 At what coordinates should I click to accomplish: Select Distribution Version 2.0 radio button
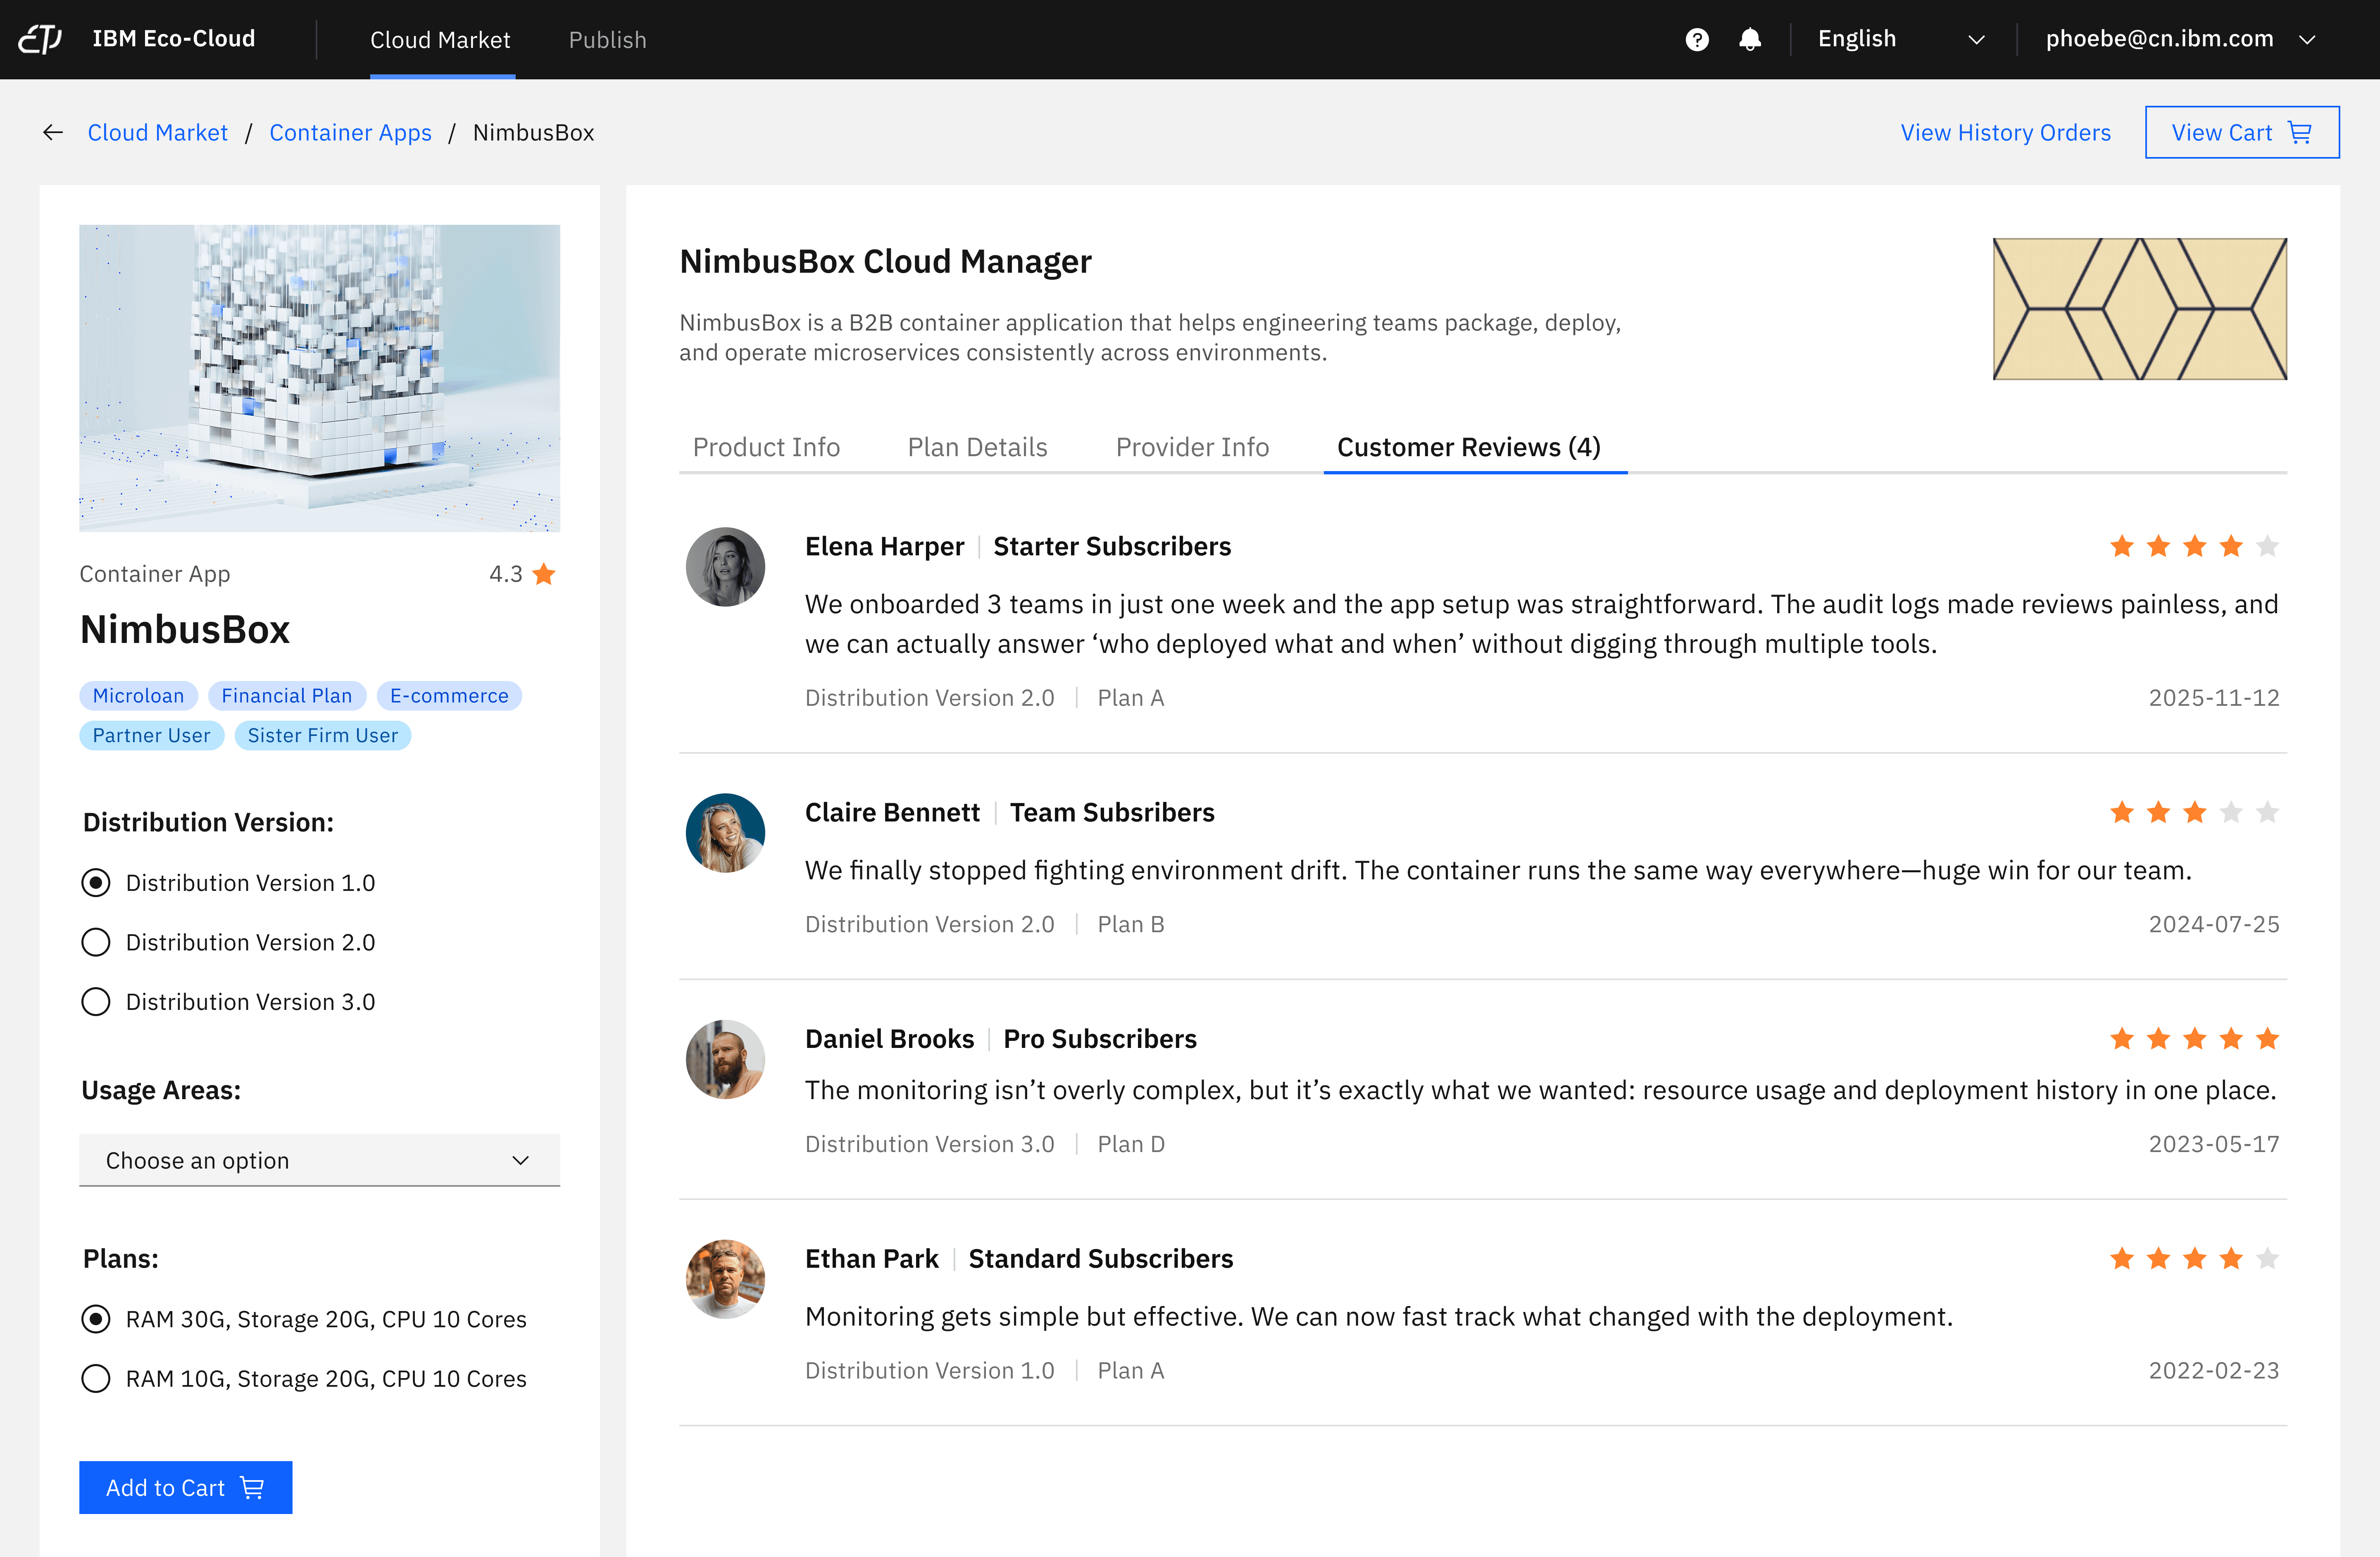click(96, 942)
